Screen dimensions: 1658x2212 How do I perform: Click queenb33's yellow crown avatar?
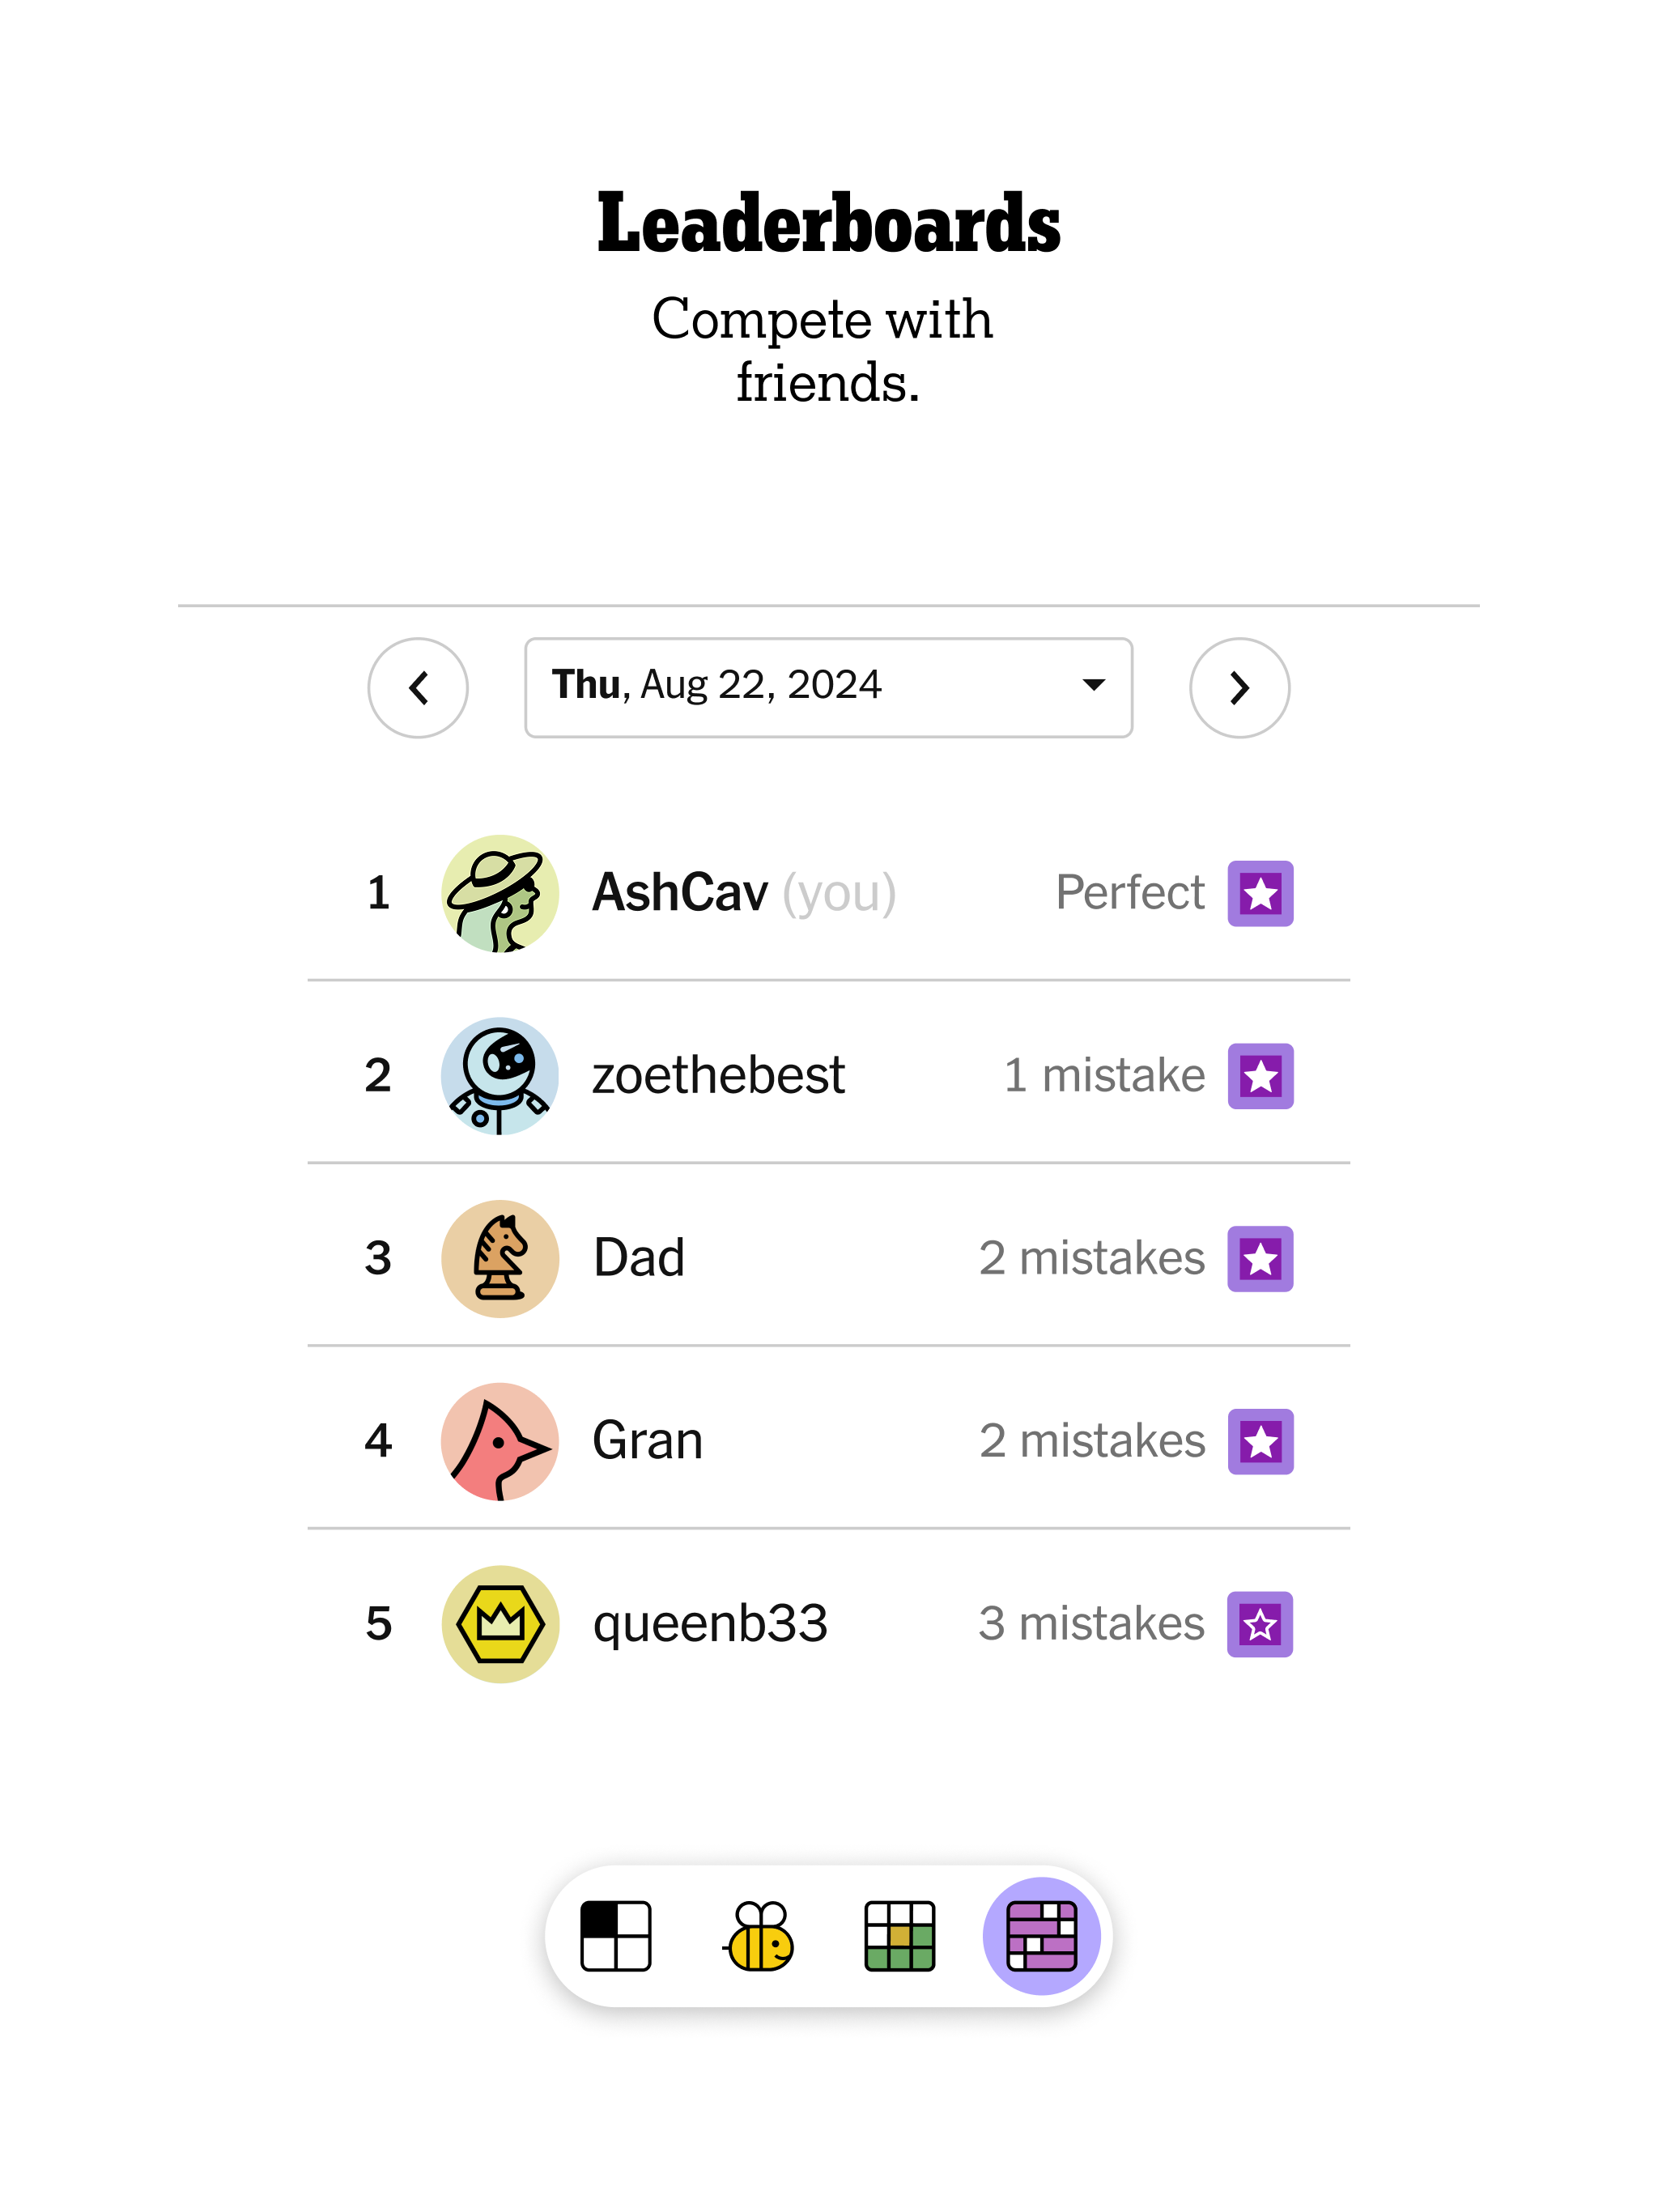pos(500,1624)
